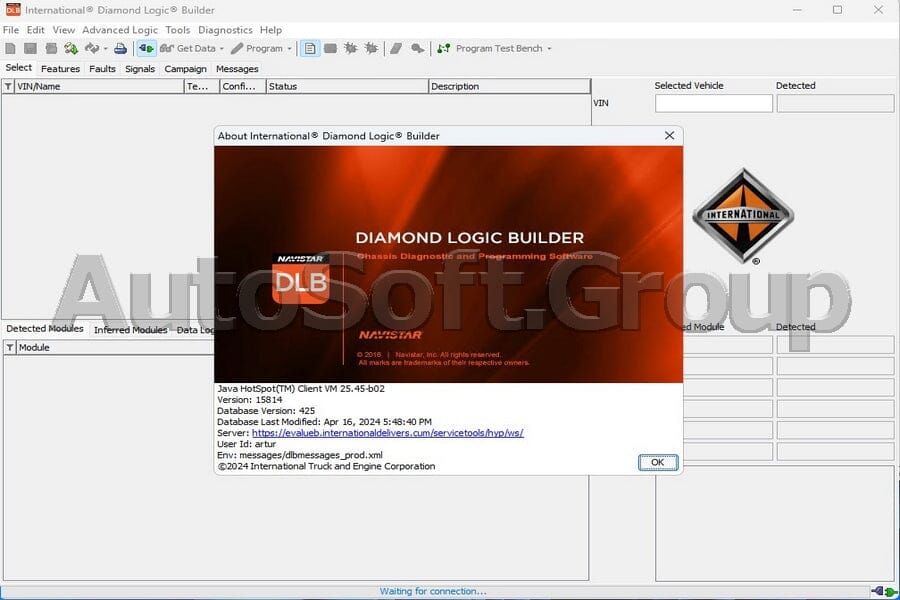Screen dimensions: 900x600
Task: Click the Program Test Bench connector icon
Action: tap(442, 48)
